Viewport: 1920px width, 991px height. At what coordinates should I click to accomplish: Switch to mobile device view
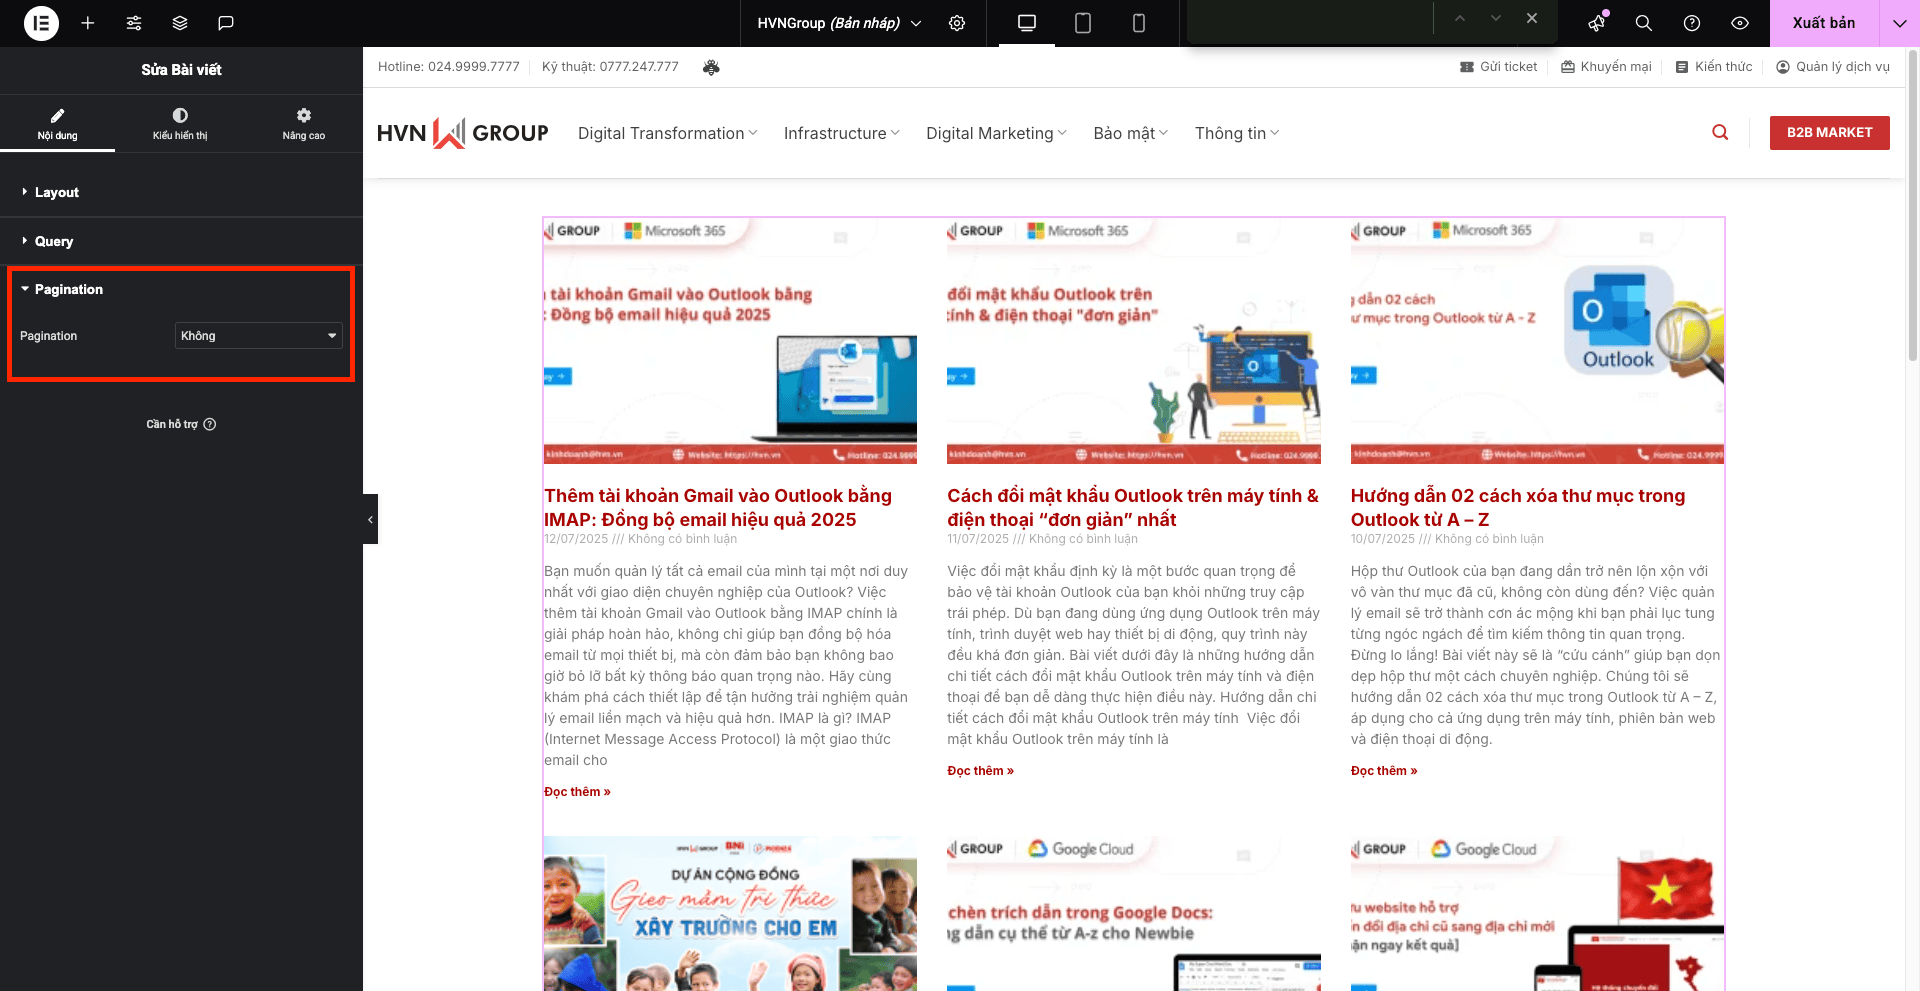tap(1139, 23)
